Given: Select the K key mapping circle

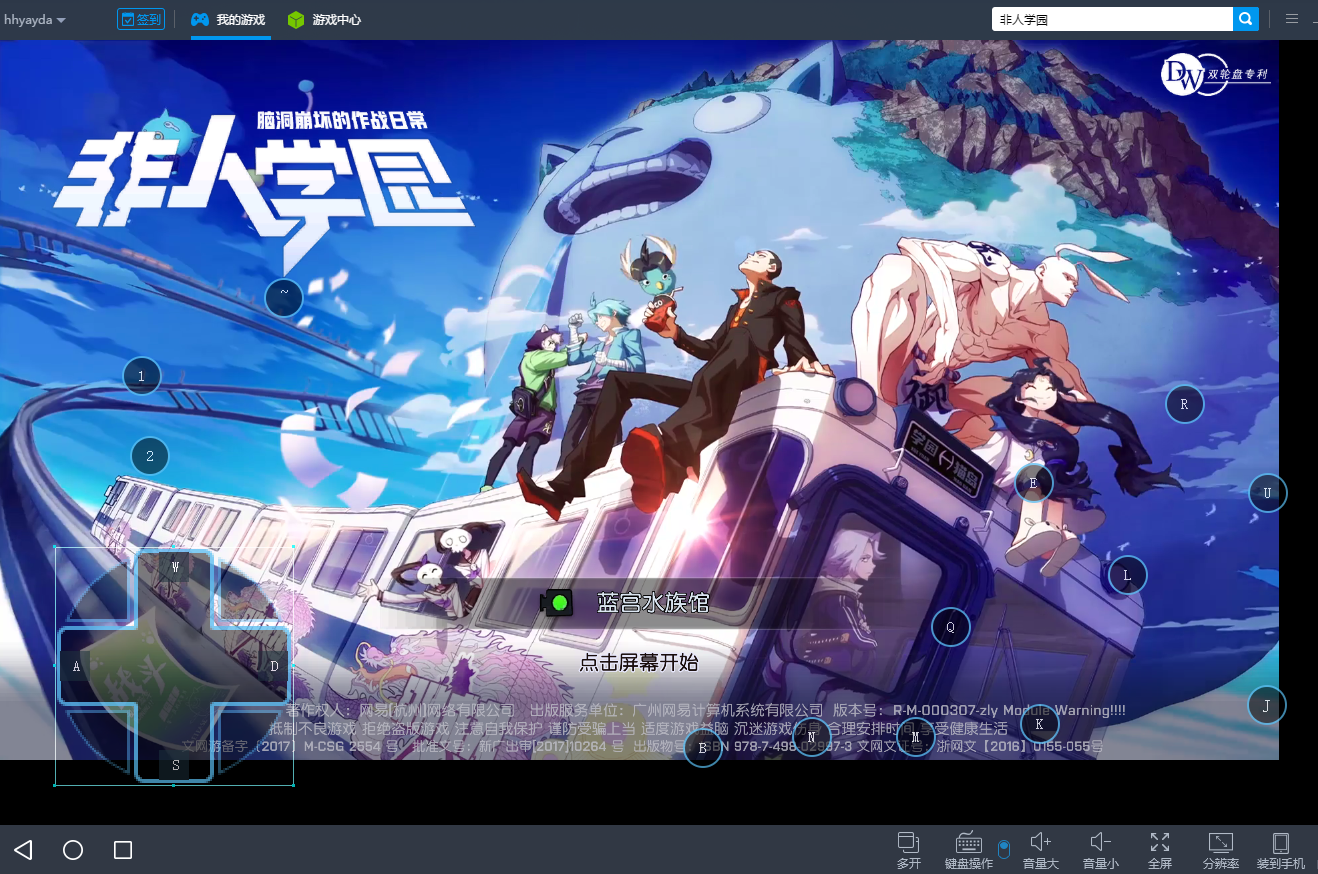Looking at the screenshot, I should 1039,723.
